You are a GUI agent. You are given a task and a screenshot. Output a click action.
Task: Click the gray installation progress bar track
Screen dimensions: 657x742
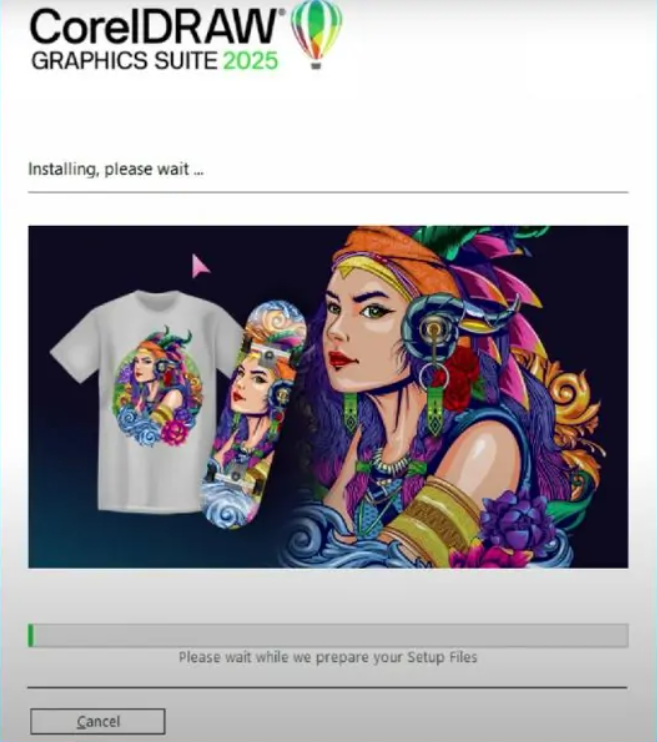point(328,635)
